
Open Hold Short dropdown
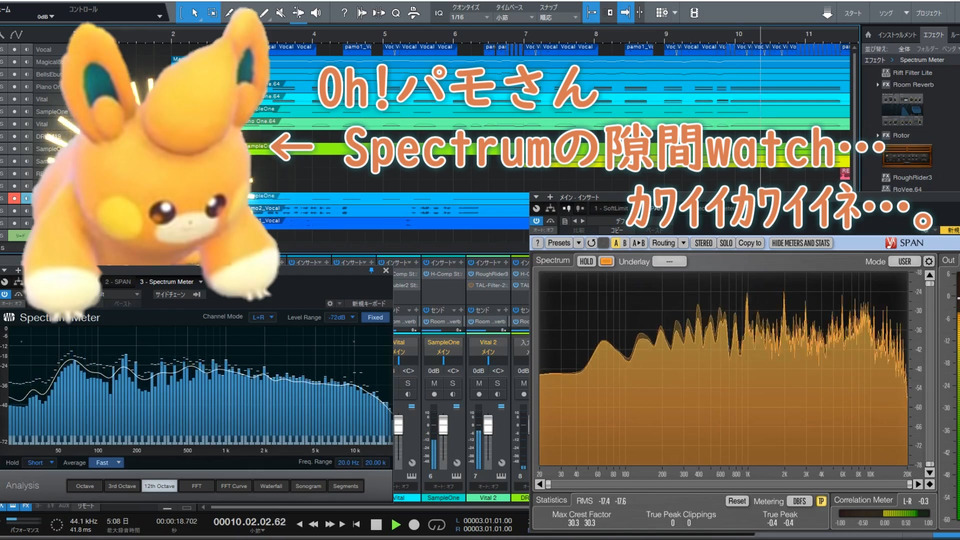tap(40, 463)
